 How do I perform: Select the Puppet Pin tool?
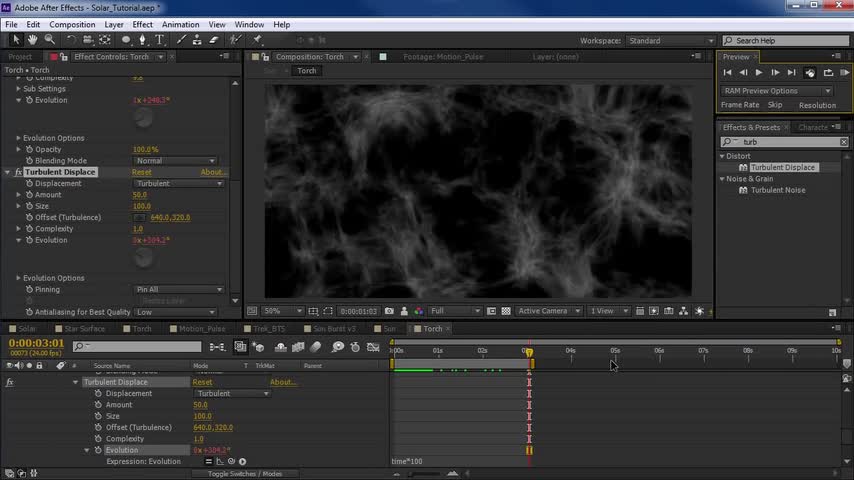(x=257, y=40)
